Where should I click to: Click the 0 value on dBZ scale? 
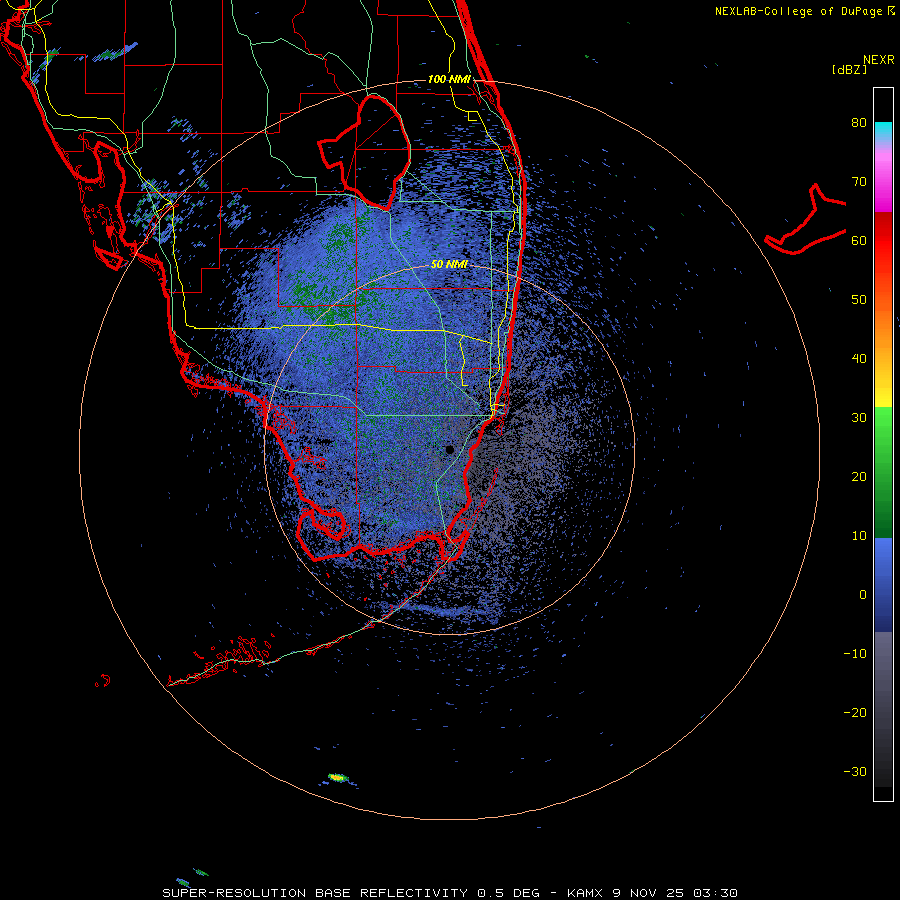863,595
